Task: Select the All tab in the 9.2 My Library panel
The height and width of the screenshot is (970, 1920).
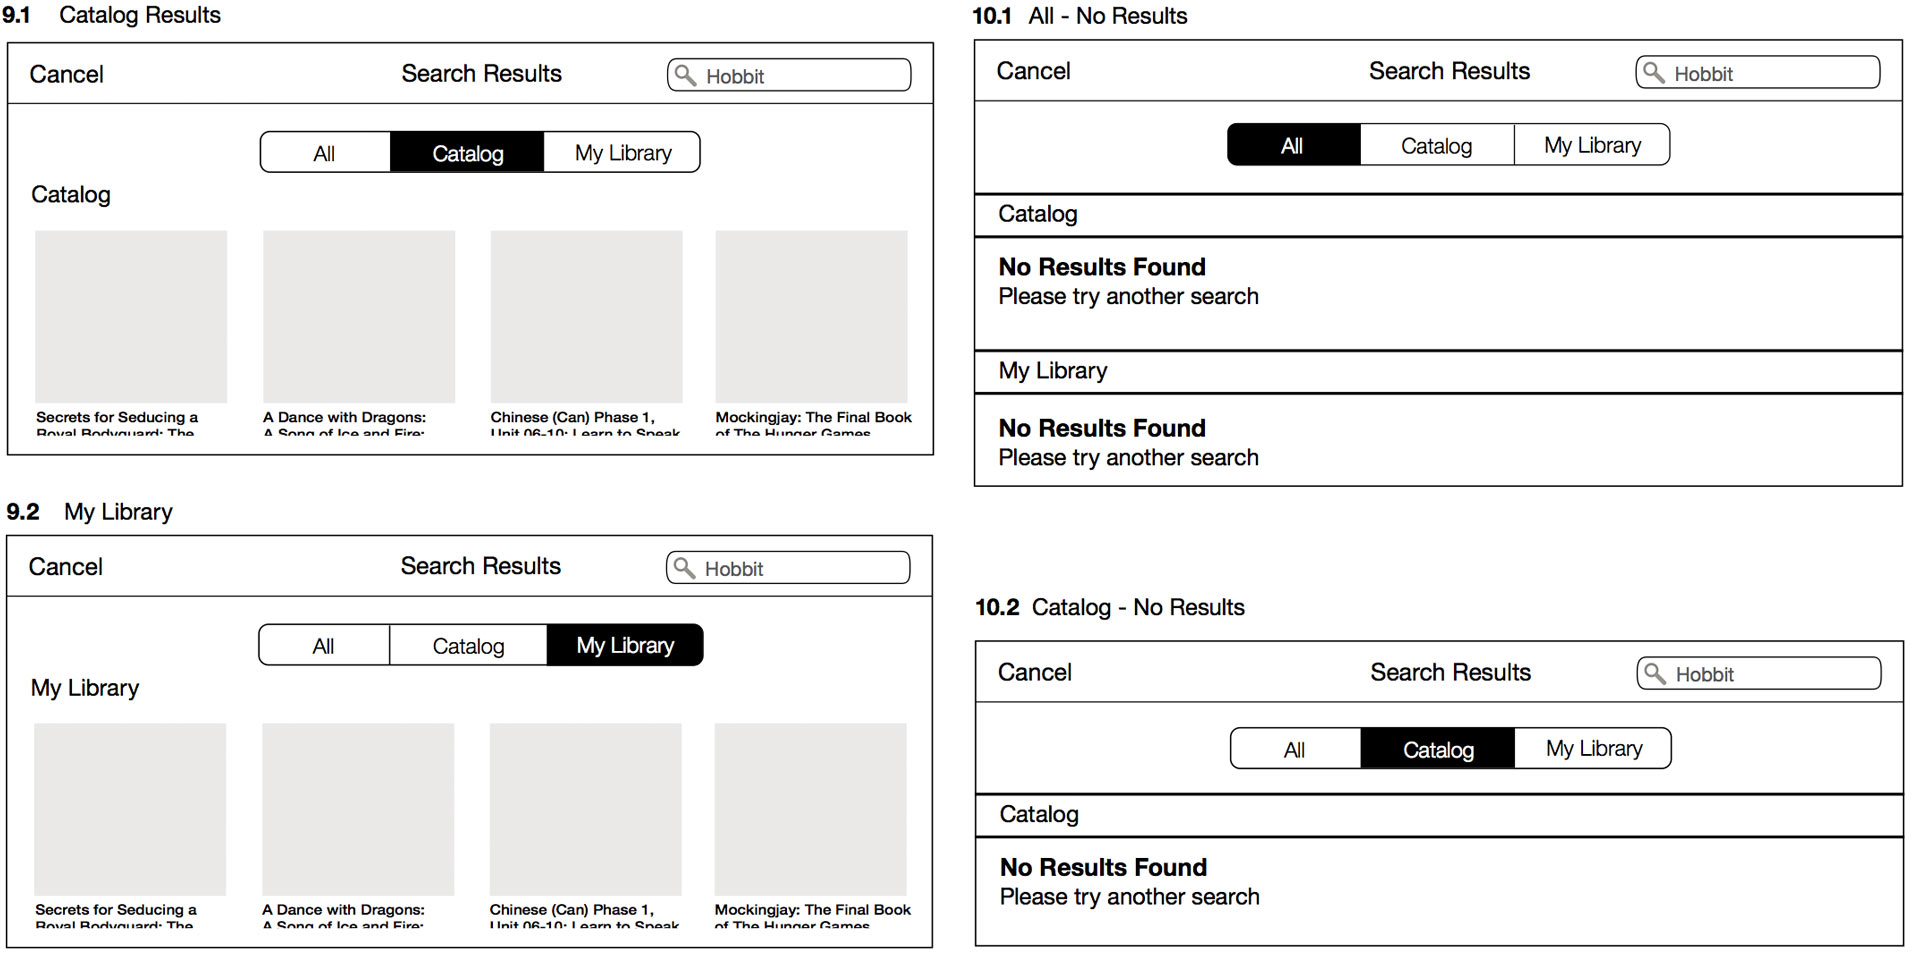Action: click(x=324, y=646)
